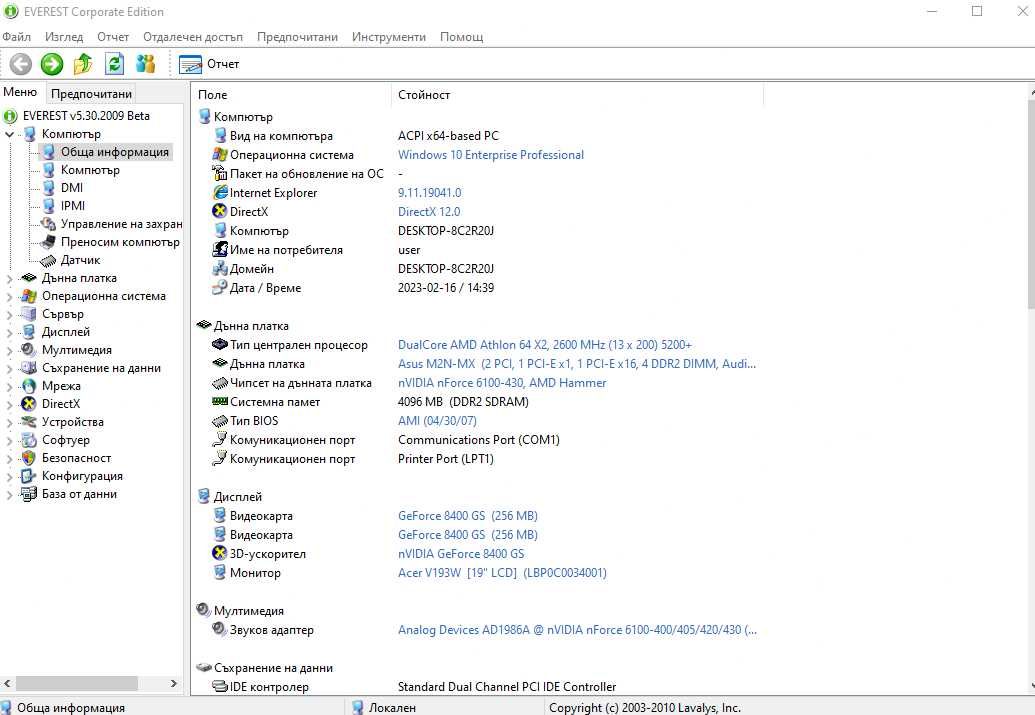Click the sidebar horizontal scrollbar left arrow
The image size is (1035, 715).
[7, 683]
